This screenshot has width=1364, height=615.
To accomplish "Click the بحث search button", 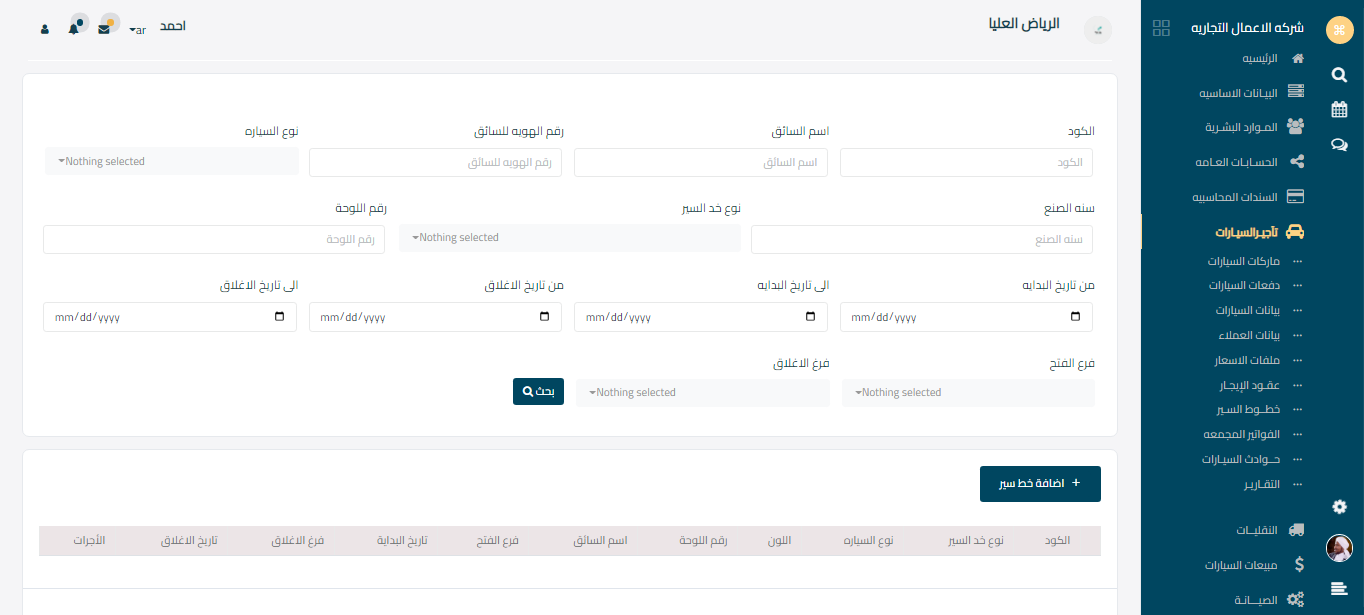I will (538, 392).
